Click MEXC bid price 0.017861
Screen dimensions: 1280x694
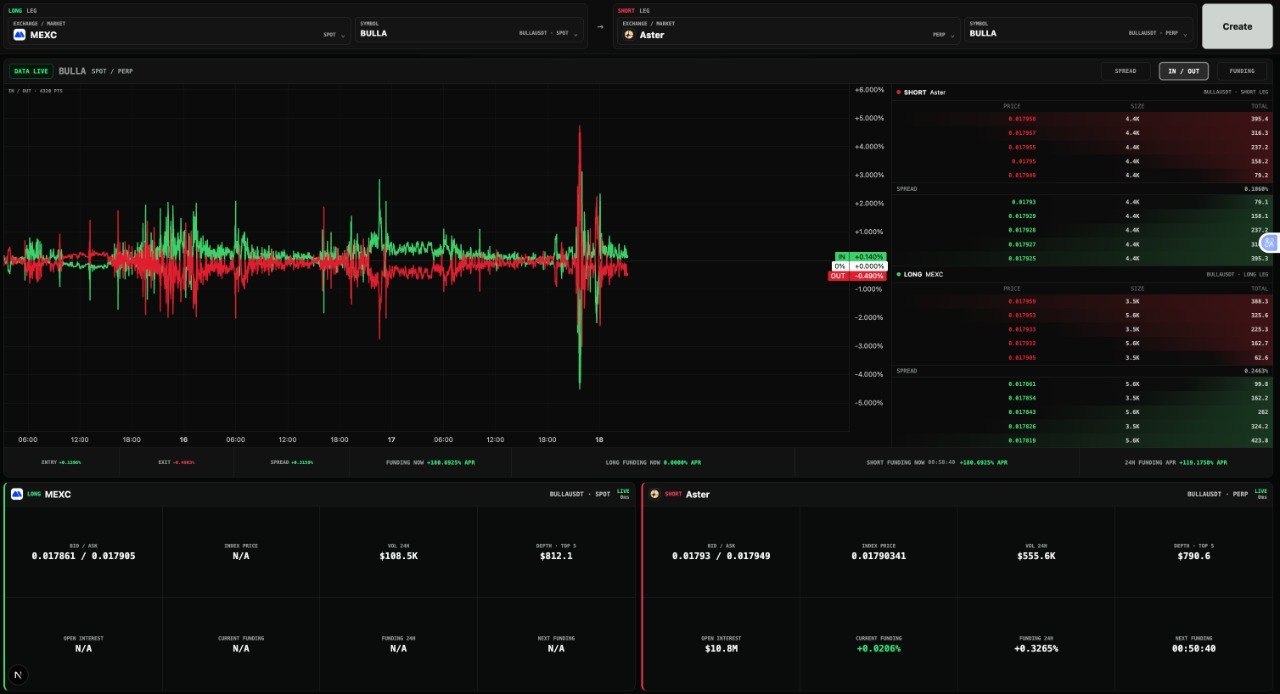pyautogui.click(x=1022, y=384)
